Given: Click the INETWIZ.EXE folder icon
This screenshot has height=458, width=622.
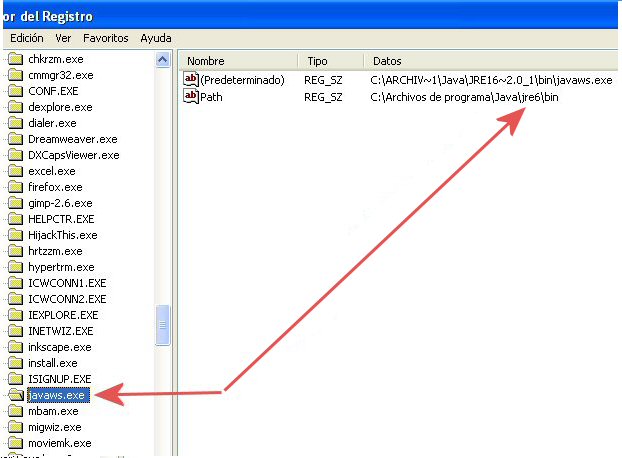Looking at the screenshot, I should tap(15, 331).
